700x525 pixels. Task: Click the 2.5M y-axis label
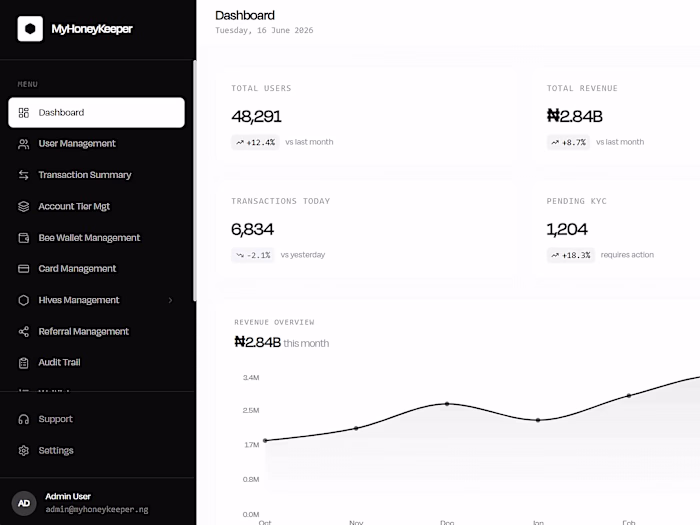click(x=251, y=410)
